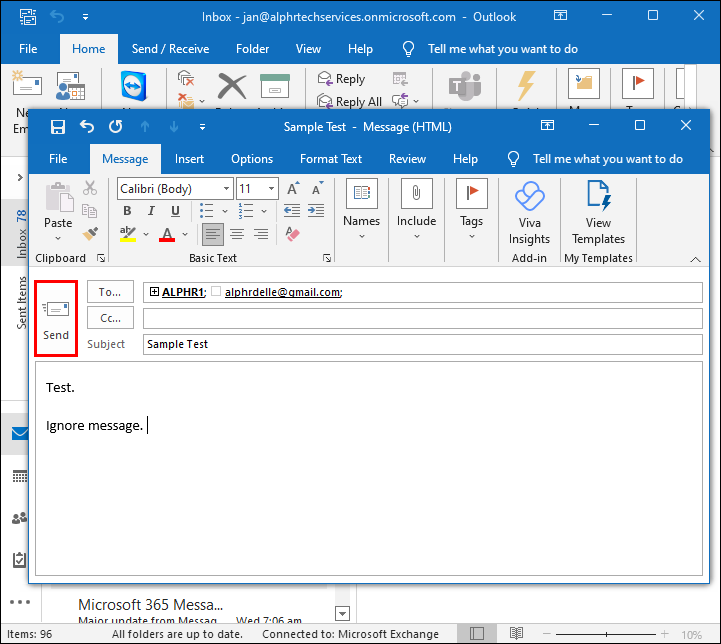Toggle italic formatting
This screenshot has width=721, height=644.
pos(149,211)
